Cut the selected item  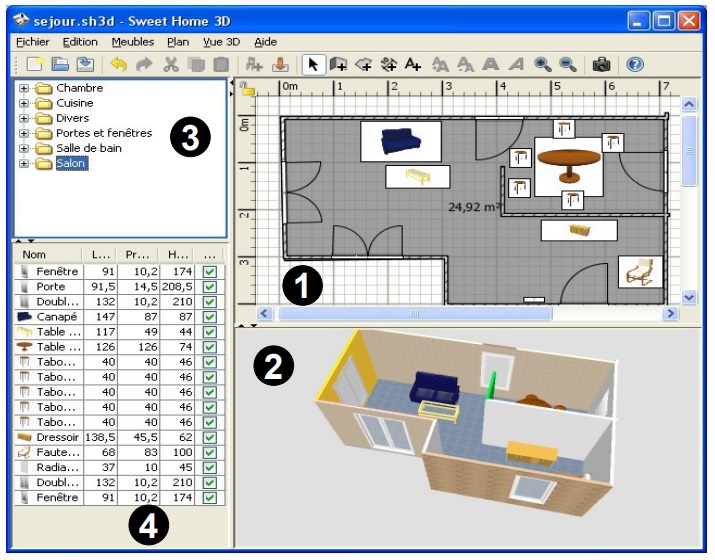(171, 64)
